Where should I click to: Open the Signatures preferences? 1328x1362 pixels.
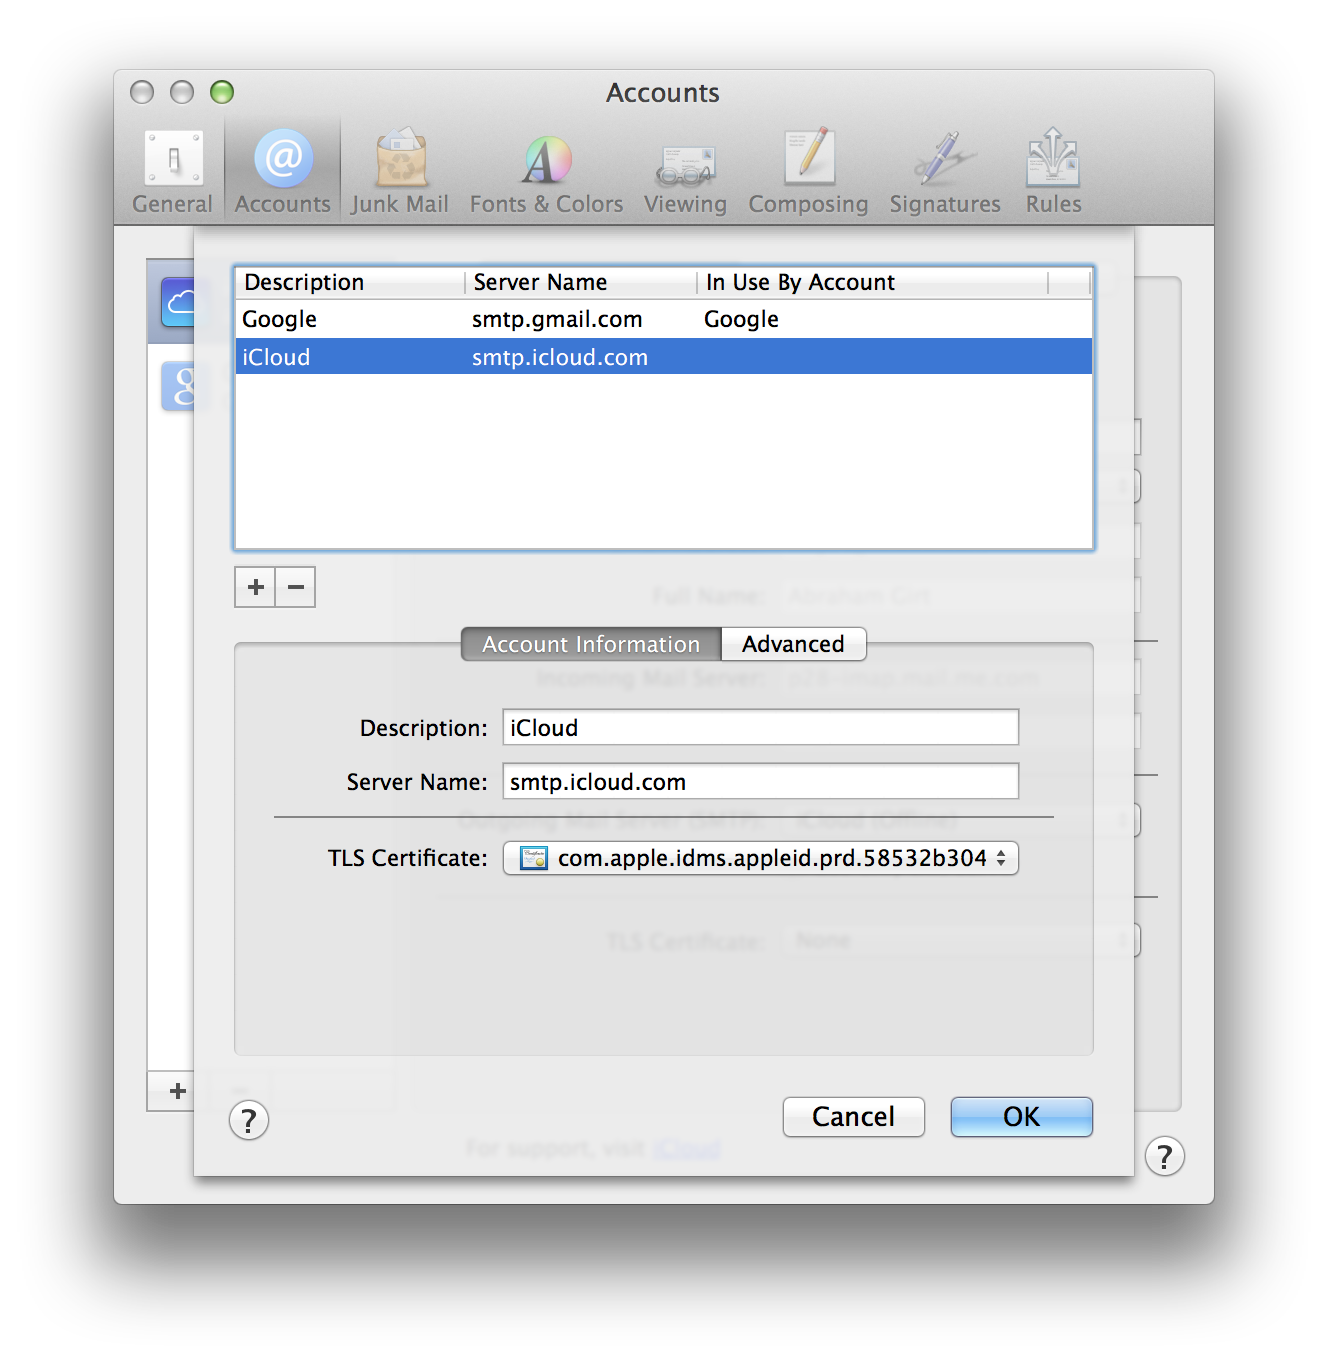click(945, 172)
